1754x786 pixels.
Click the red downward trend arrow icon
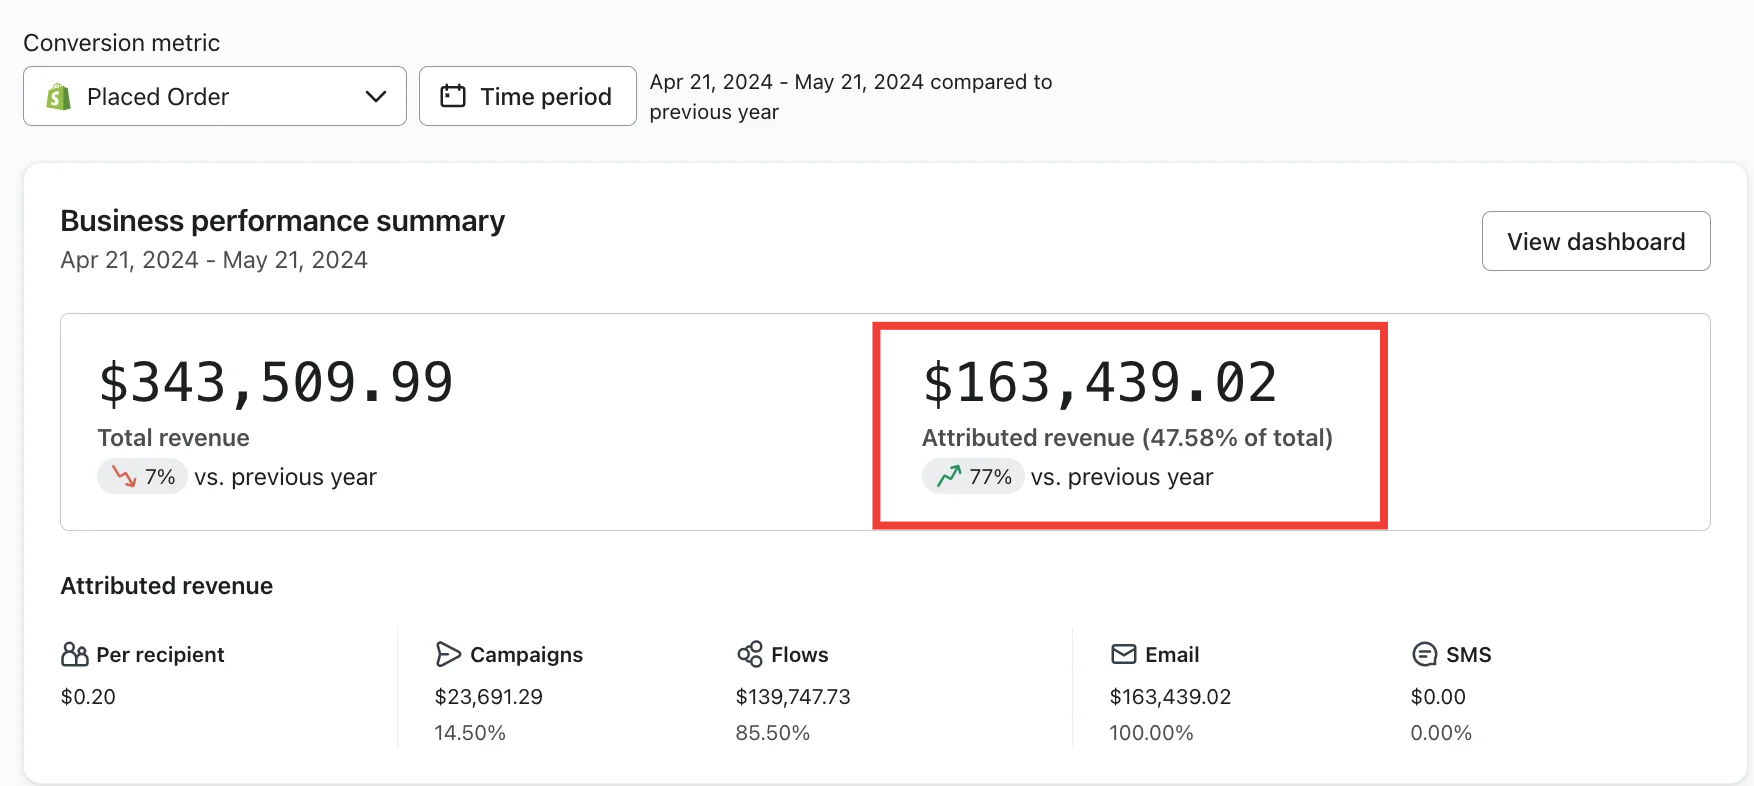pos(124,477)
